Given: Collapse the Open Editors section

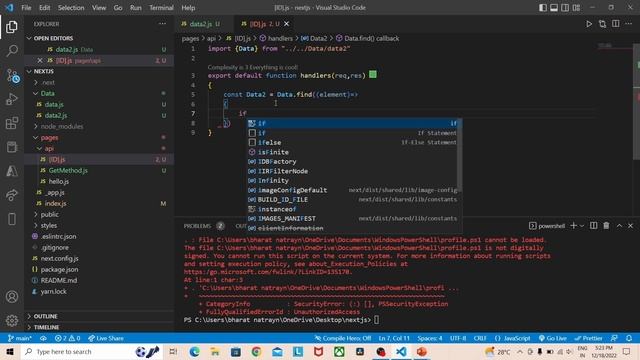Looking at the screenshot, I should point(53,38).
